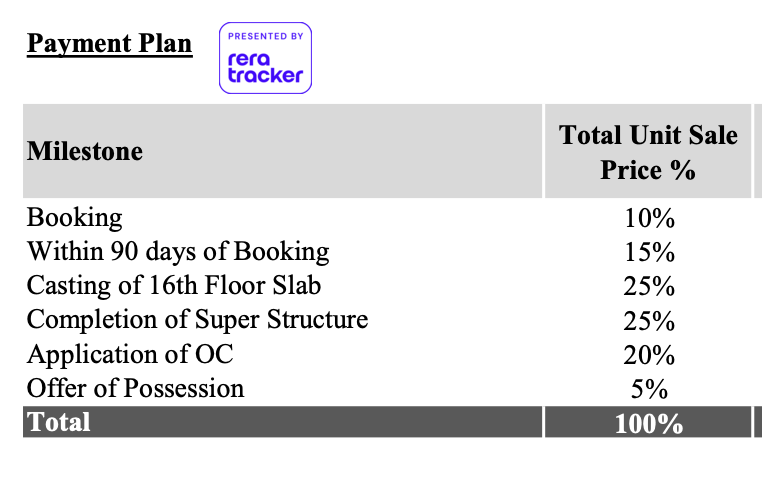Click the Total label in dark row
Image resolution: width=762 pixels, height=482 pixels.
tap(59, 422)
